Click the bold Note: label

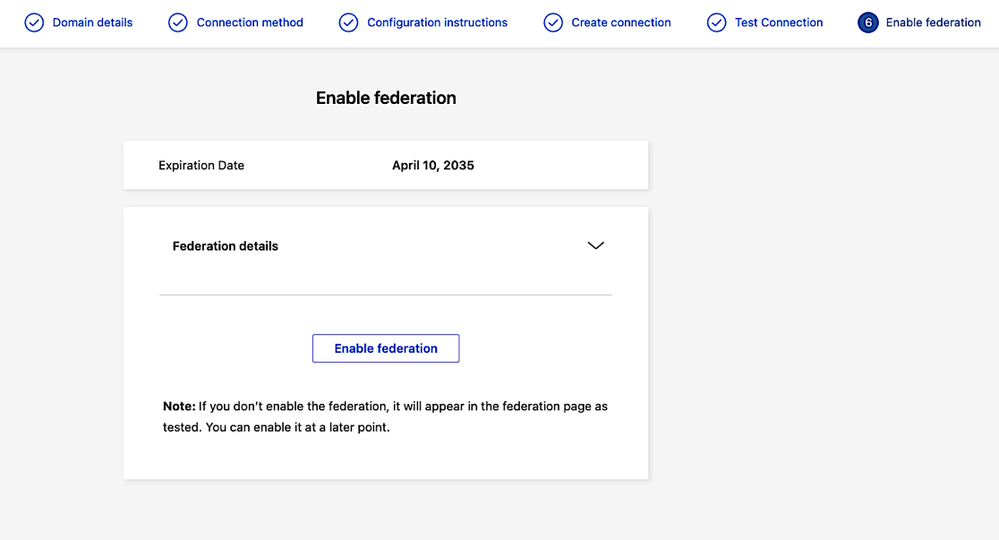click(x=179, y=406)
